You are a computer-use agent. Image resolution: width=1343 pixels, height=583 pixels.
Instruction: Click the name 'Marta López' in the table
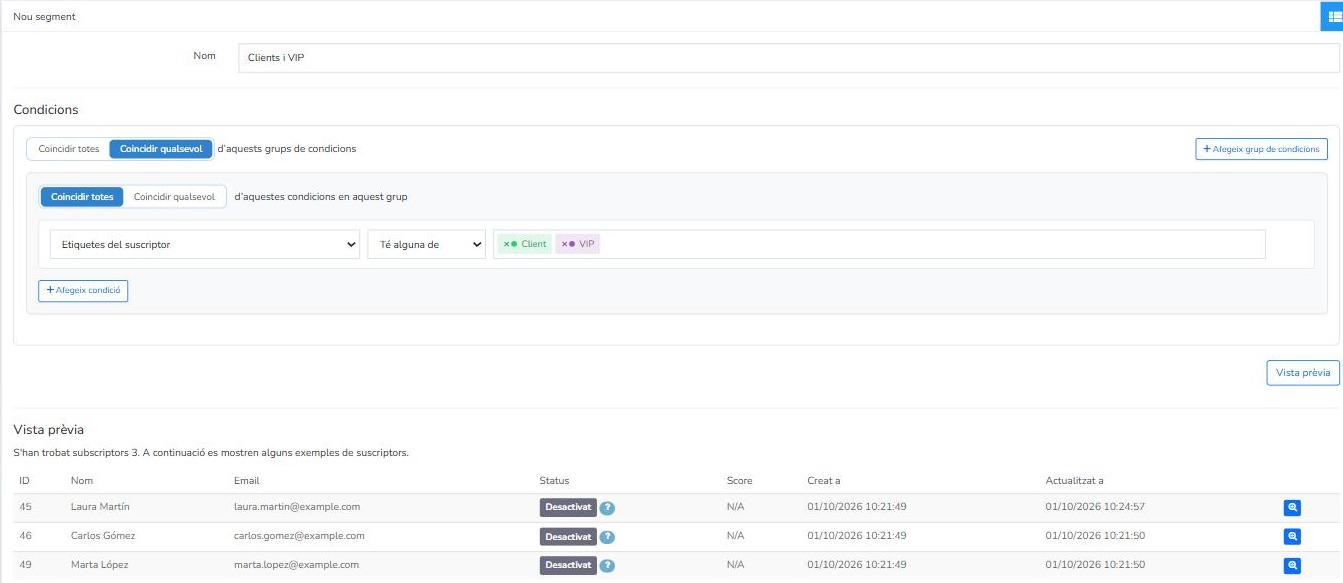(x=100, y=565)
